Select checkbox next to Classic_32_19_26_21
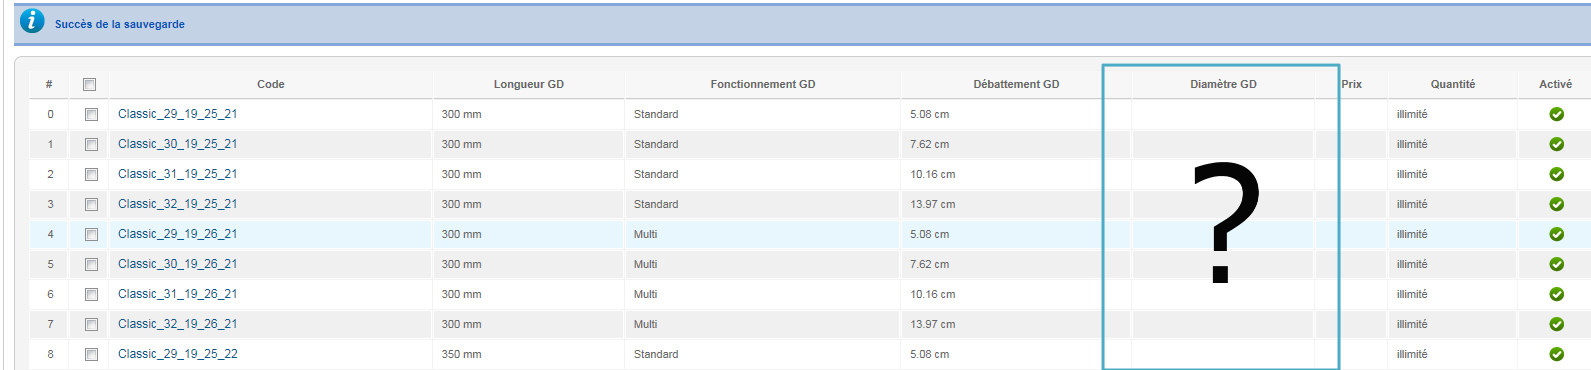1591x370 pixels. [91, 325]
